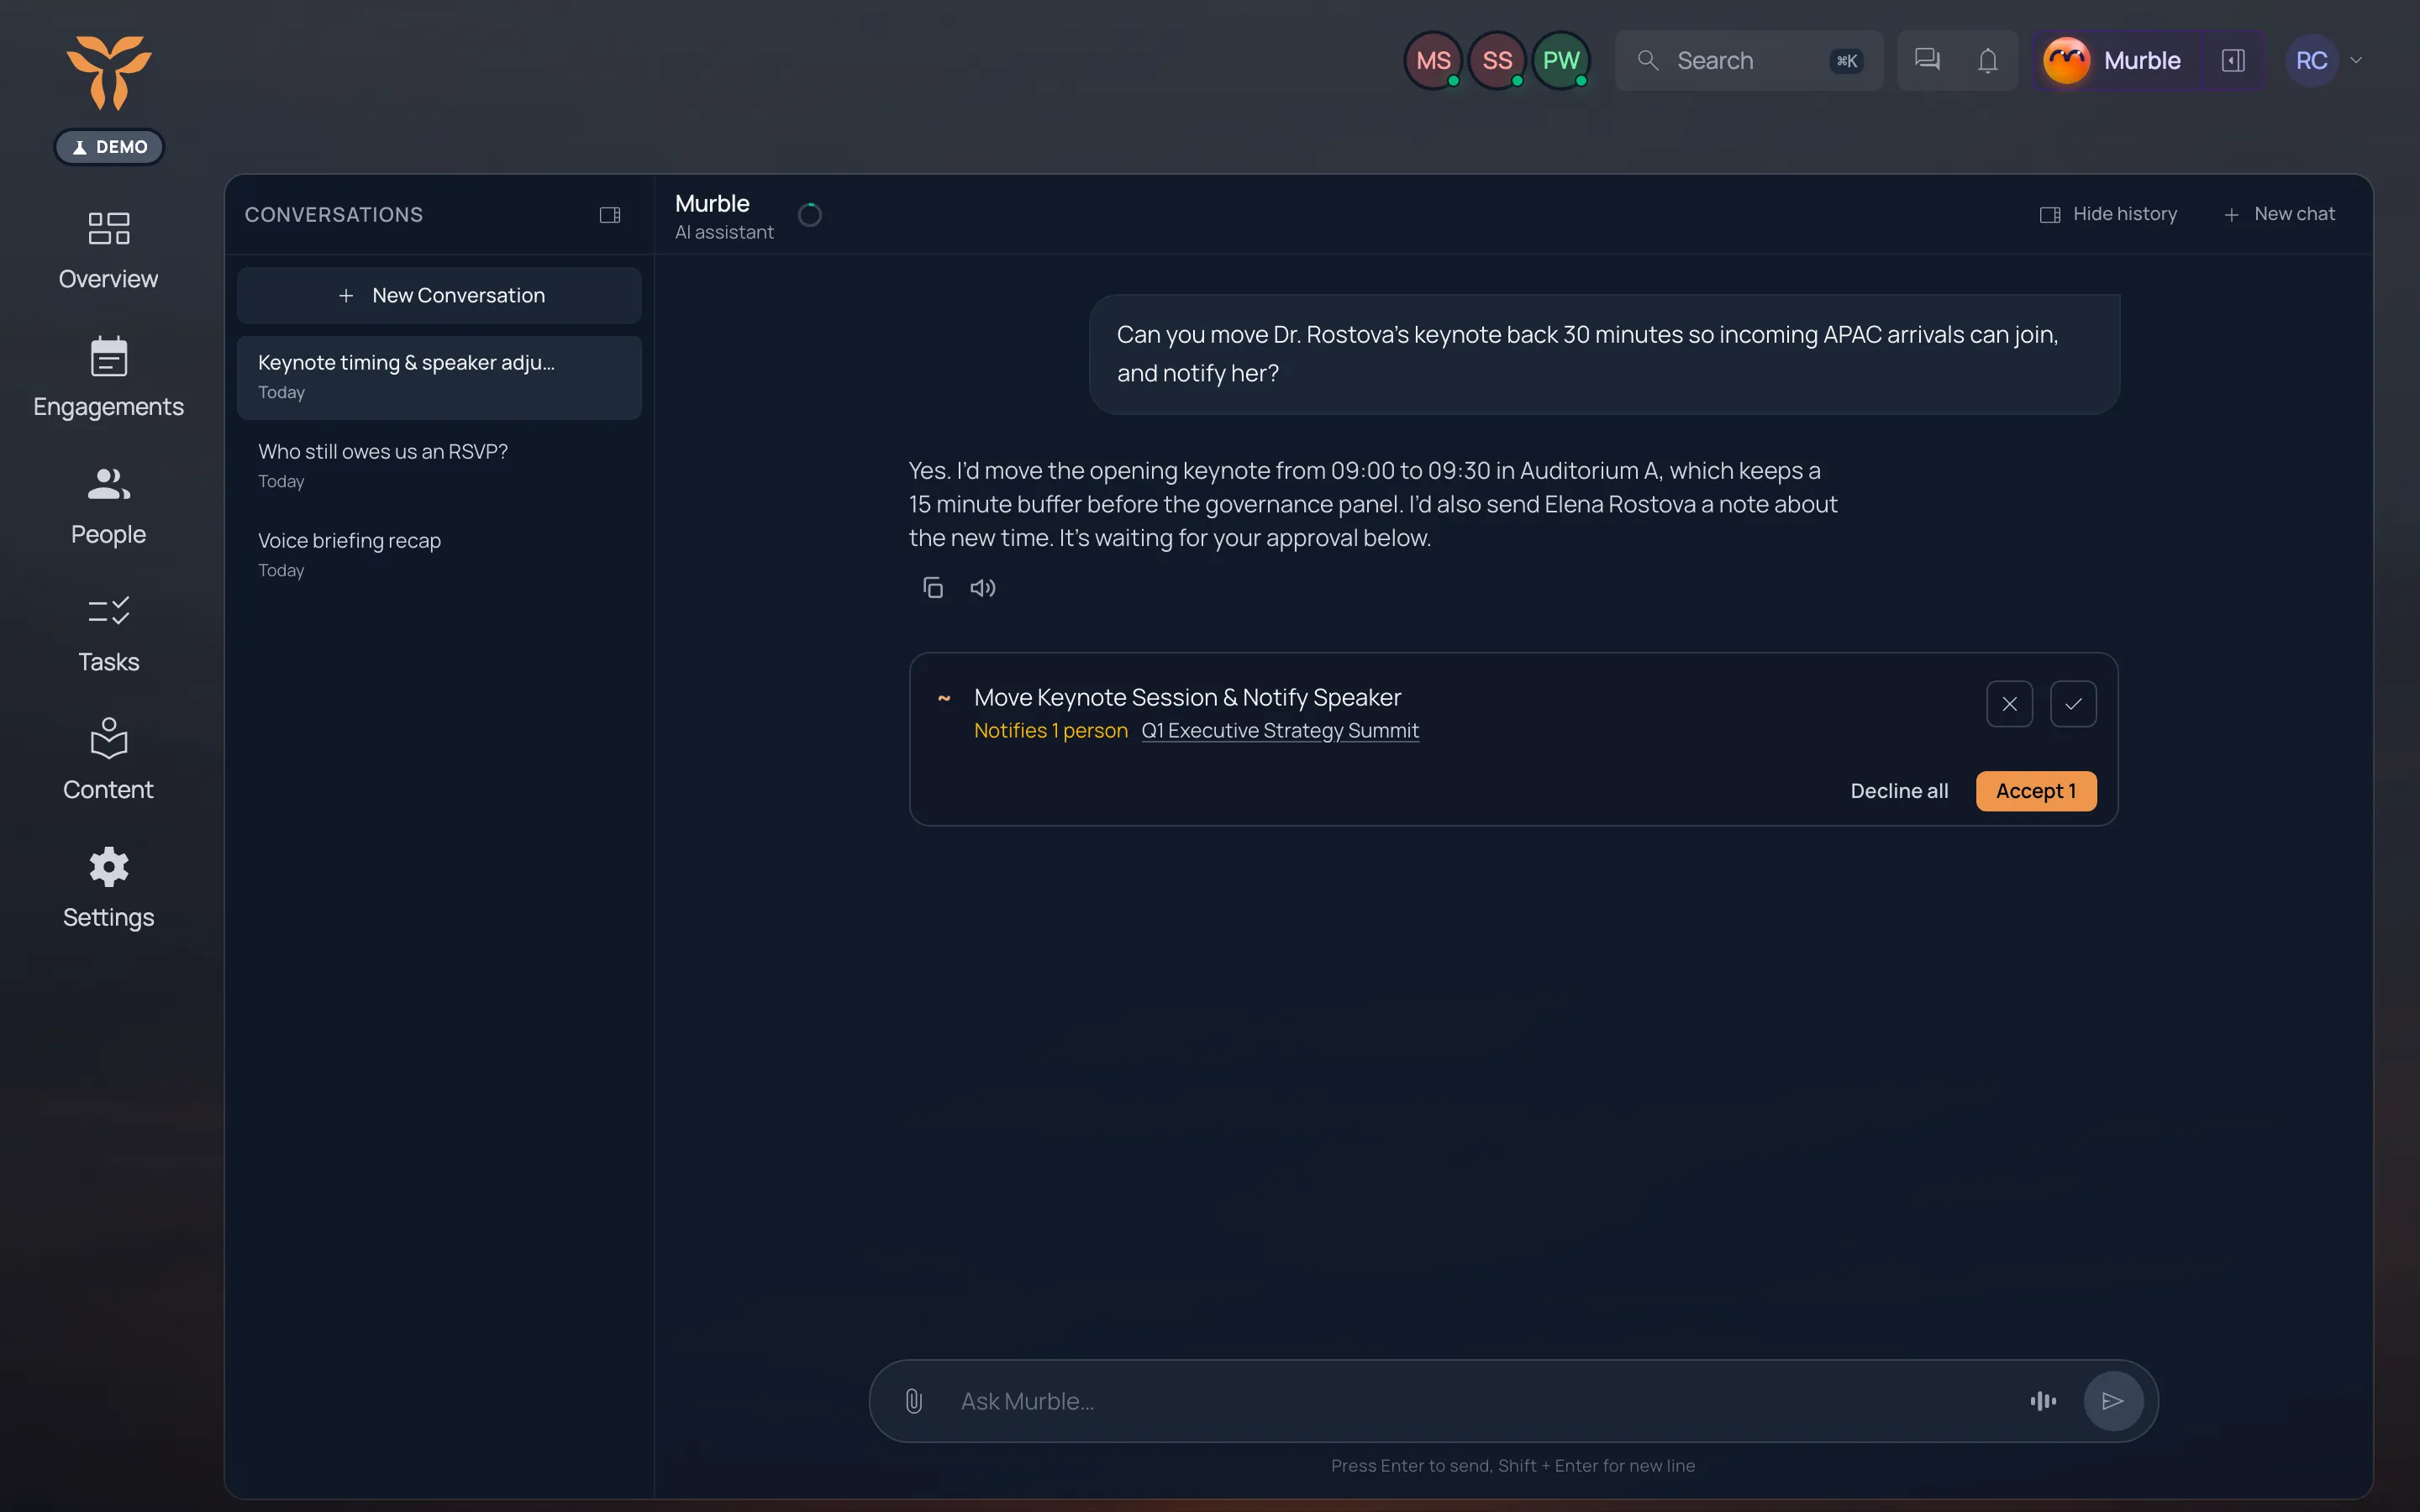Open the Keynote timing & speaker conversation
Screen dimensions: 2420x1512
(439, 377)
